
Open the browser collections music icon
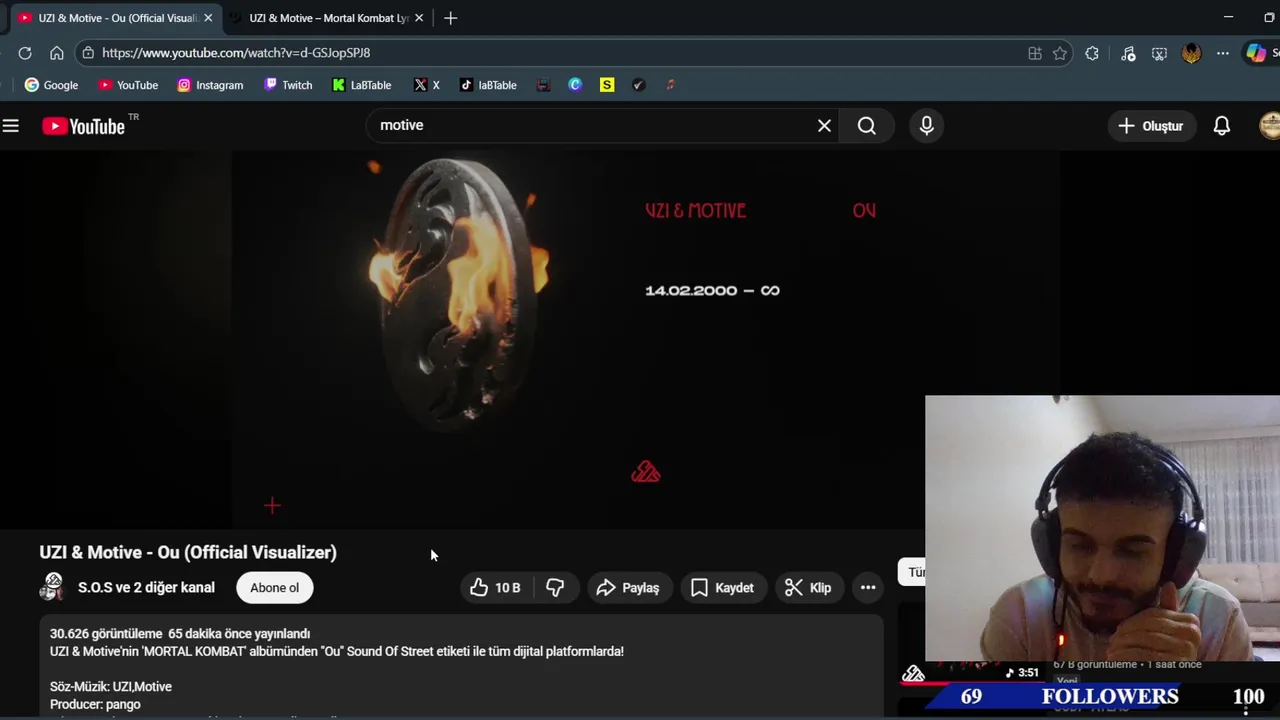[x=1128, y=53]
